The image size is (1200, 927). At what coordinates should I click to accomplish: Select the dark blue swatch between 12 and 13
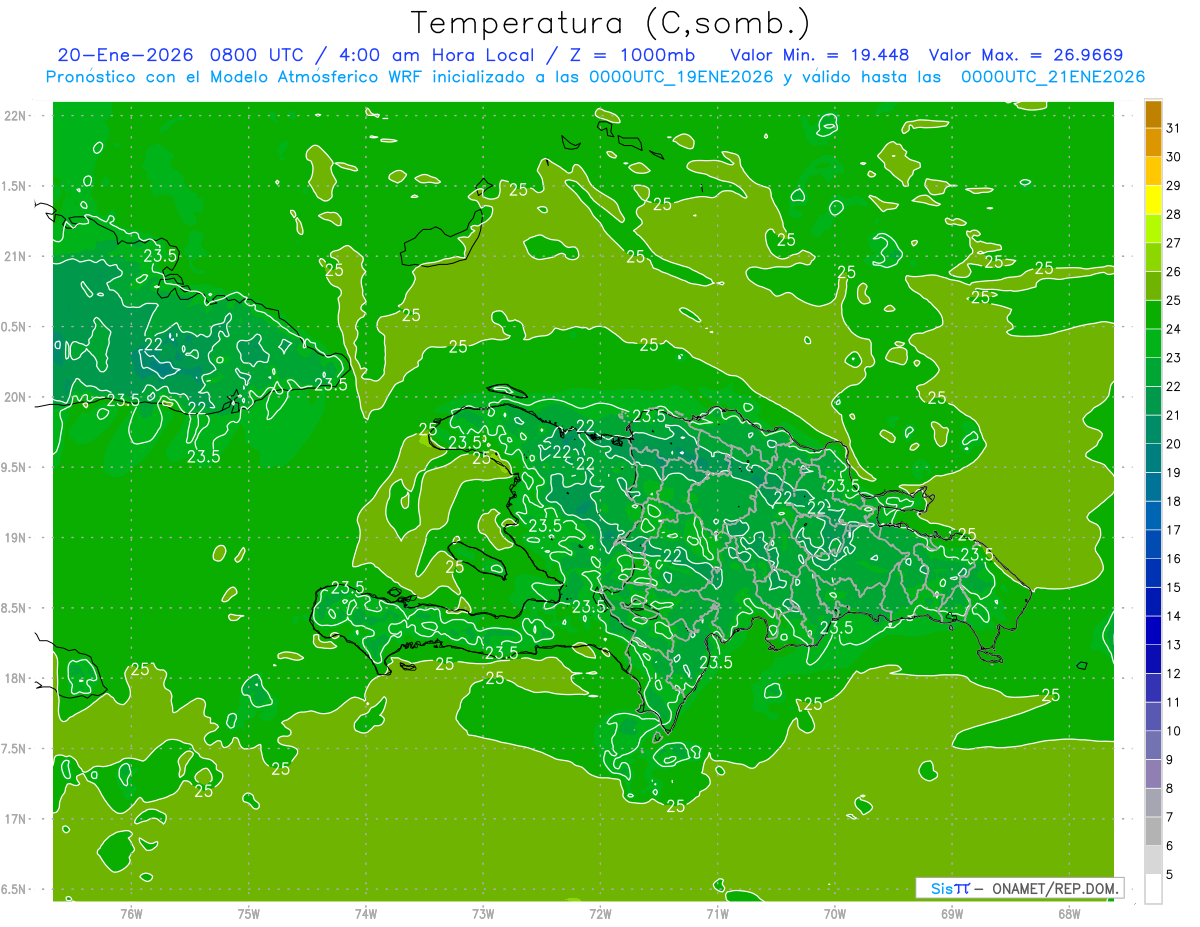(1153, 659)
